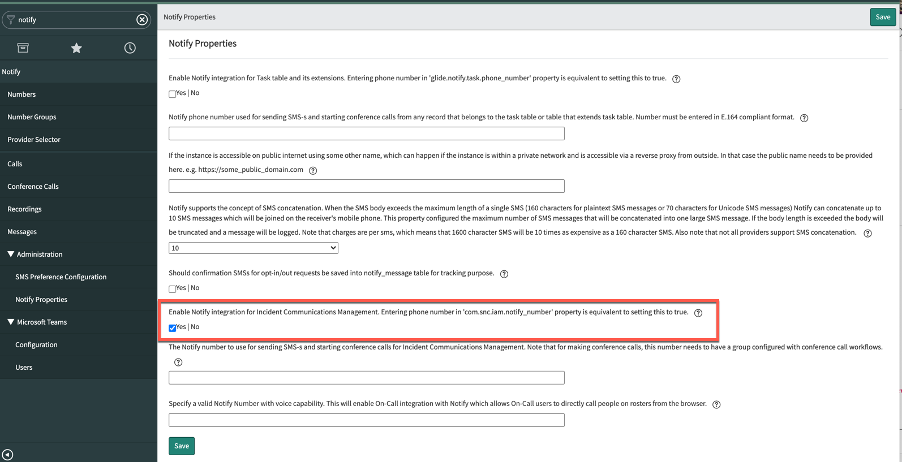
Task: Open SMS Preference Configuration link
Action: pos(61,277)
